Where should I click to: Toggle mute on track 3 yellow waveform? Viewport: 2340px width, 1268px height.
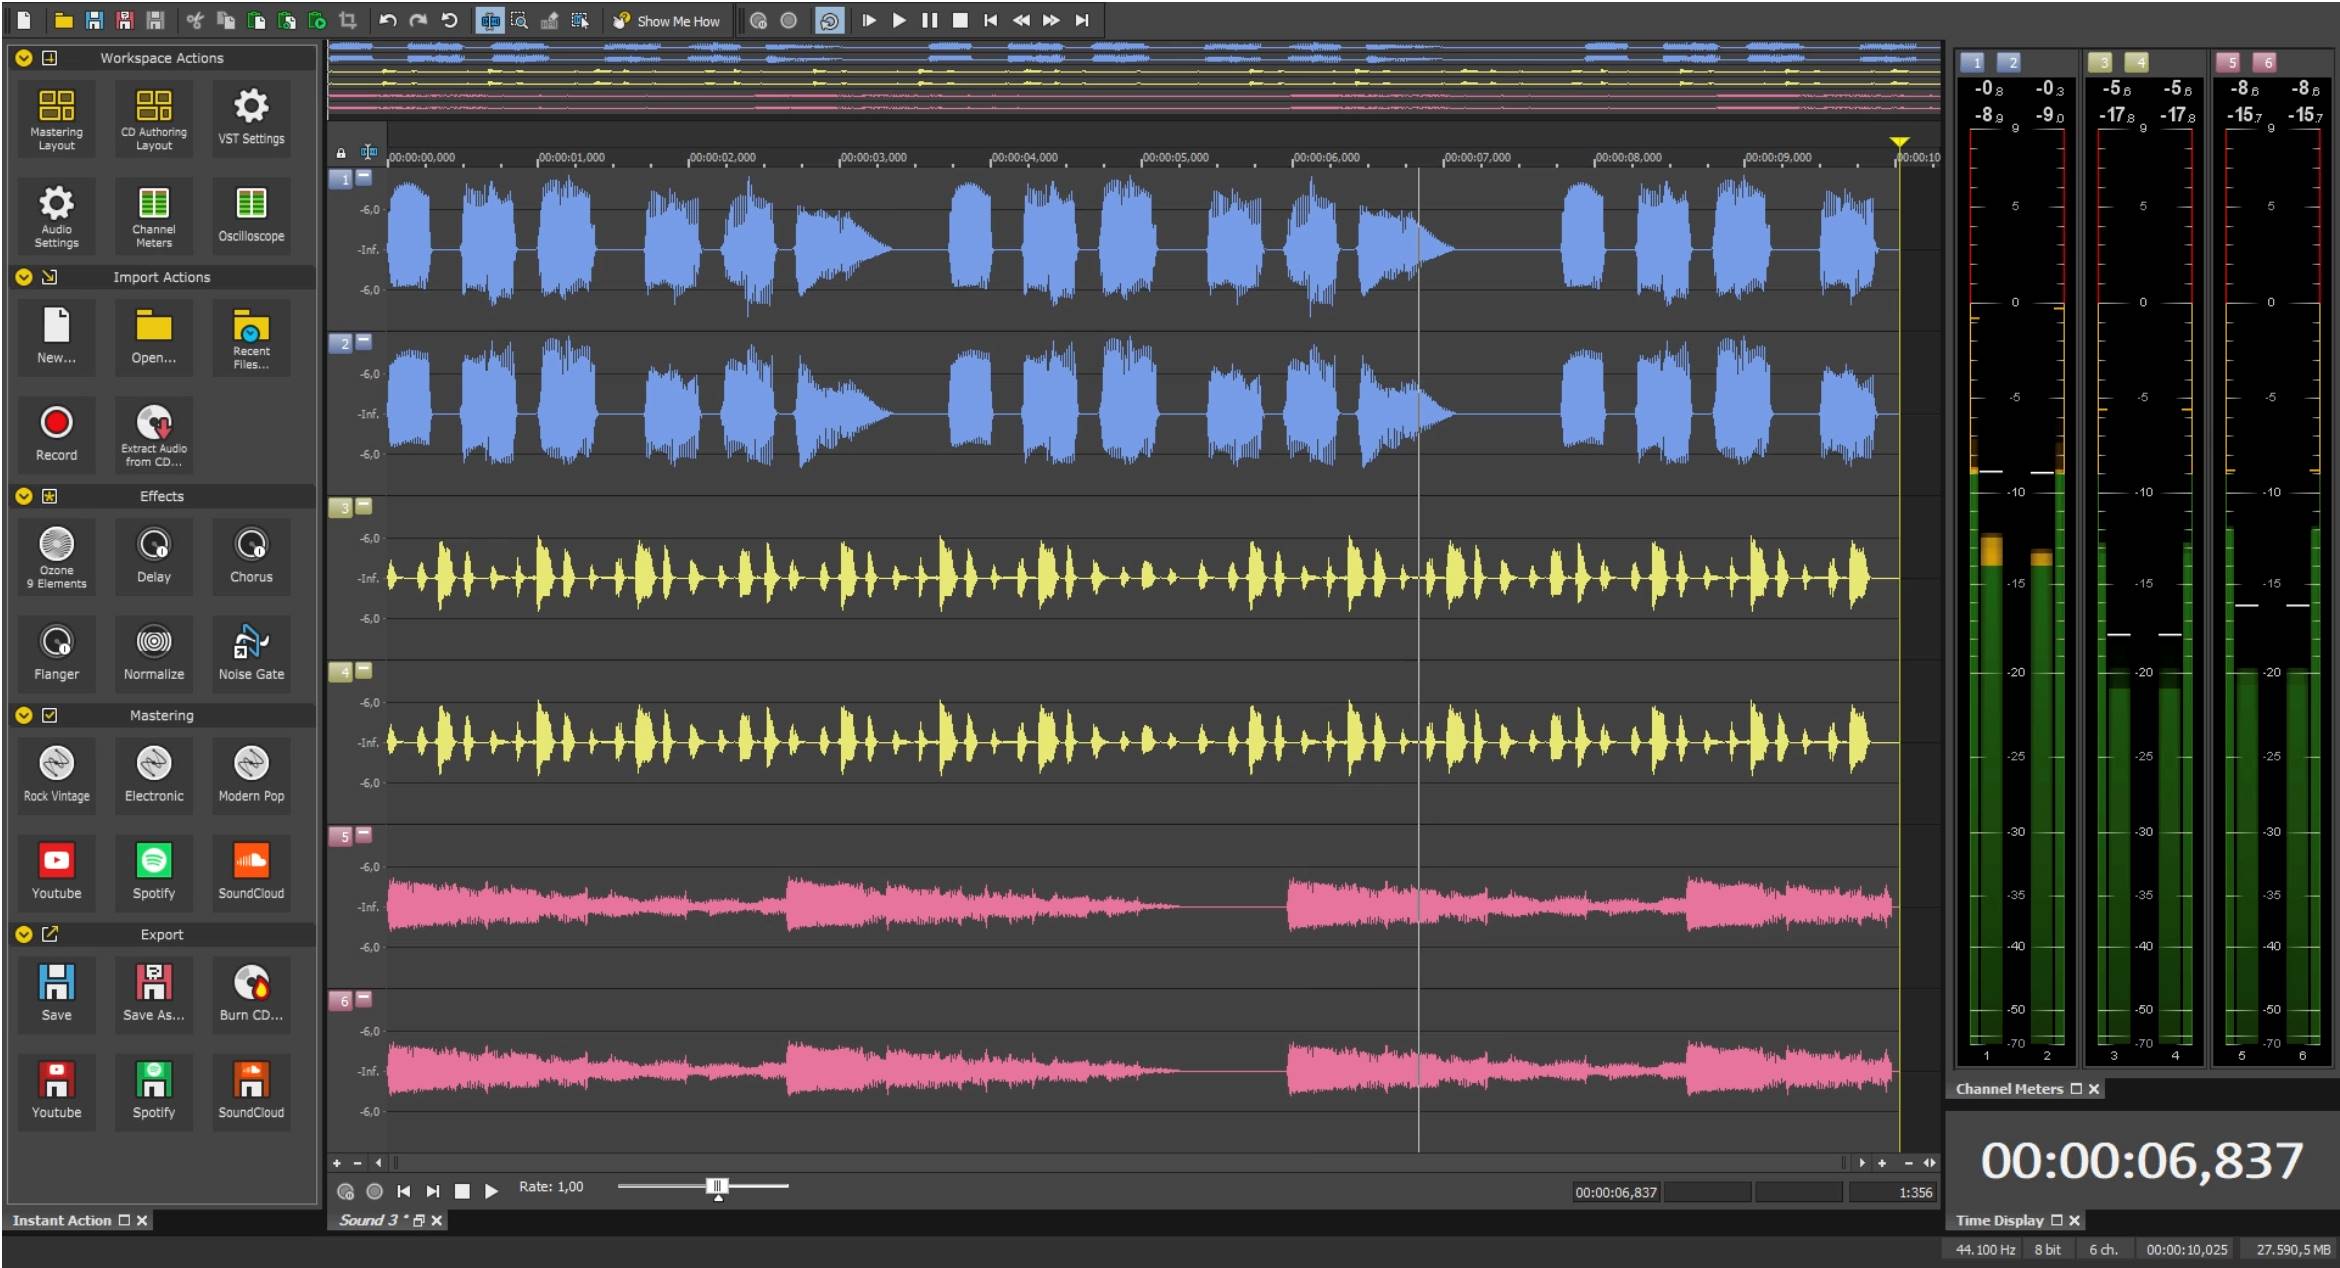[362, 508]
